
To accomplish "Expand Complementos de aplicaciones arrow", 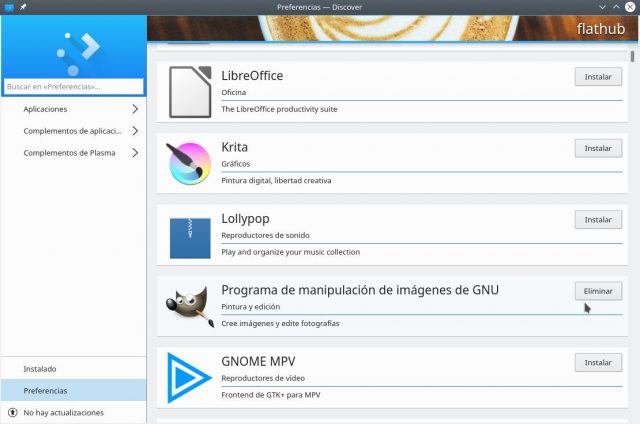I will pyautogui.click(x=135, y=131).
